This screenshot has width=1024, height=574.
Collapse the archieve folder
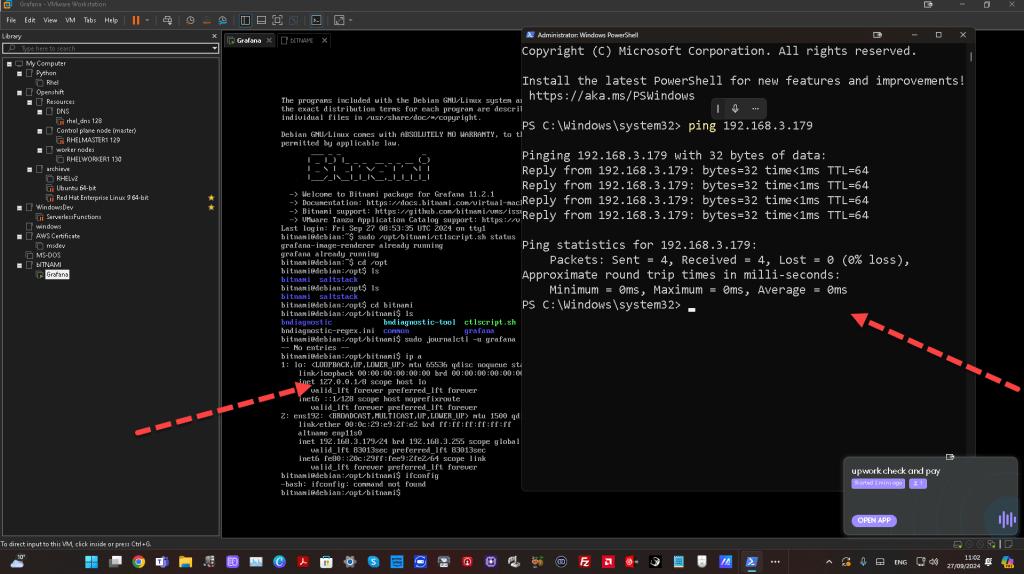(x=29, y=169)
